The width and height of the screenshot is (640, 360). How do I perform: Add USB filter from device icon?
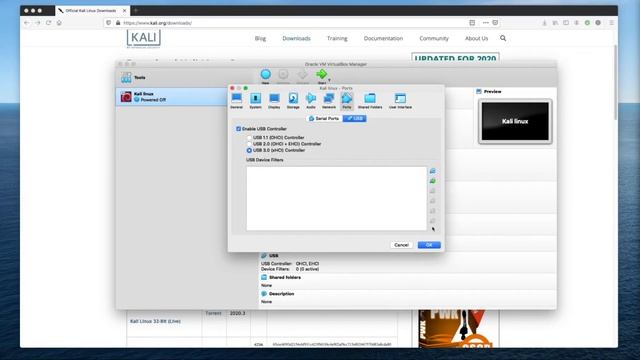pos(433,181)
